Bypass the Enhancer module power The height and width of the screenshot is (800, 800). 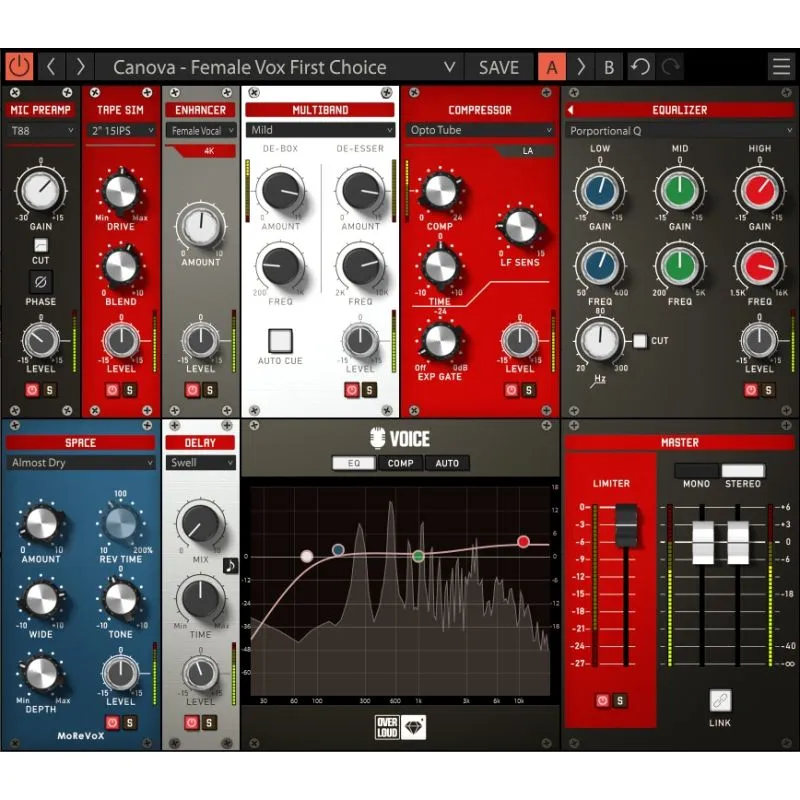pos(192,390)
